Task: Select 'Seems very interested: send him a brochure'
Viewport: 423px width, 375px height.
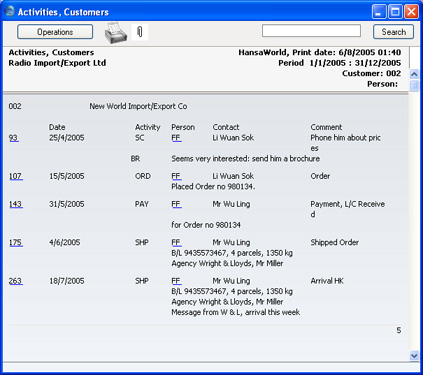Action: pyautogui.click(x=246, y=159)
